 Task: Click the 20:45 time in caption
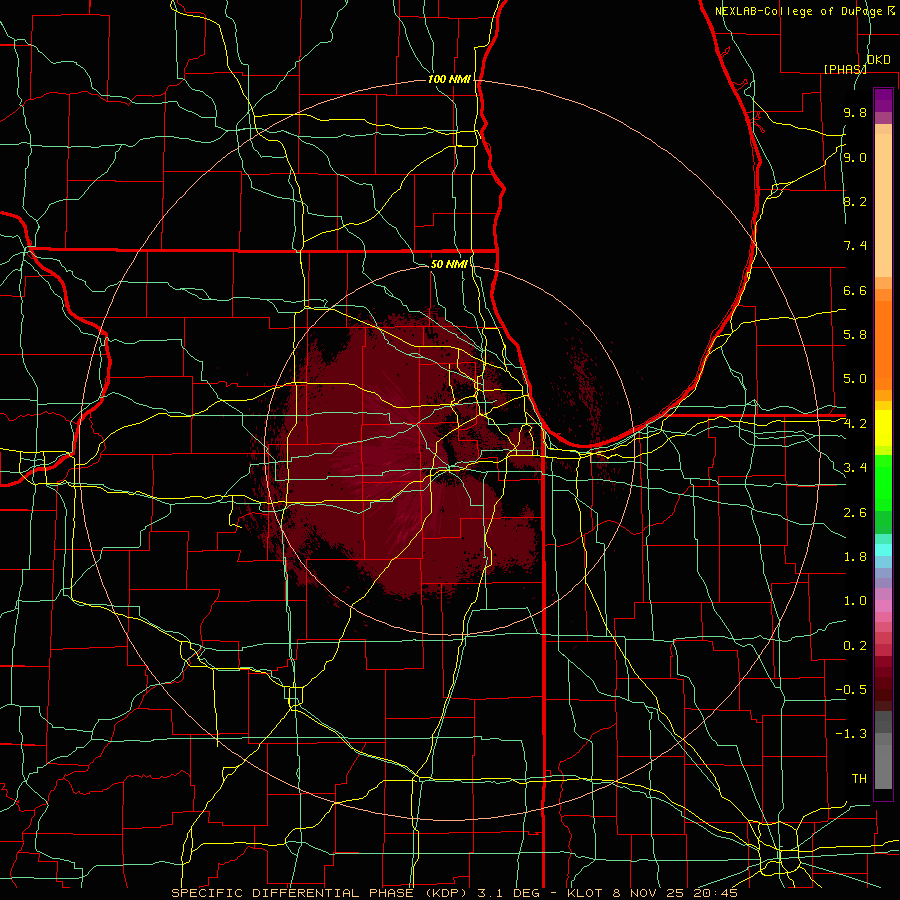[717, 893]
